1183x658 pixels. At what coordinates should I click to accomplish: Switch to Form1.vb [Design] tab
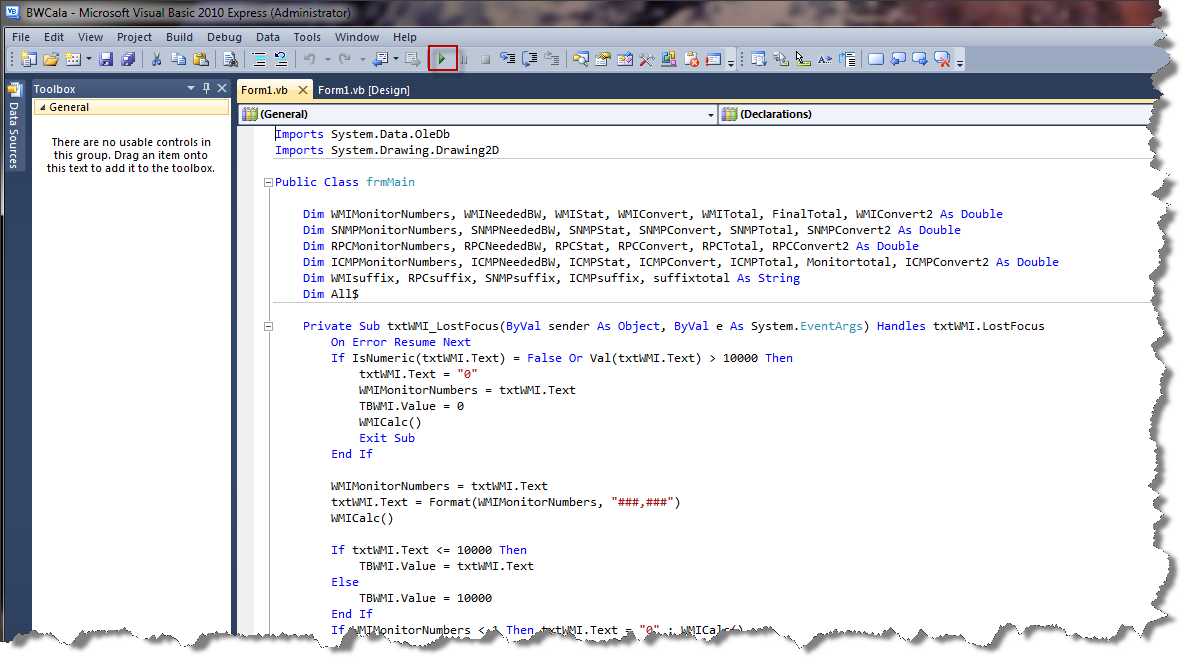tap(363, 90)
